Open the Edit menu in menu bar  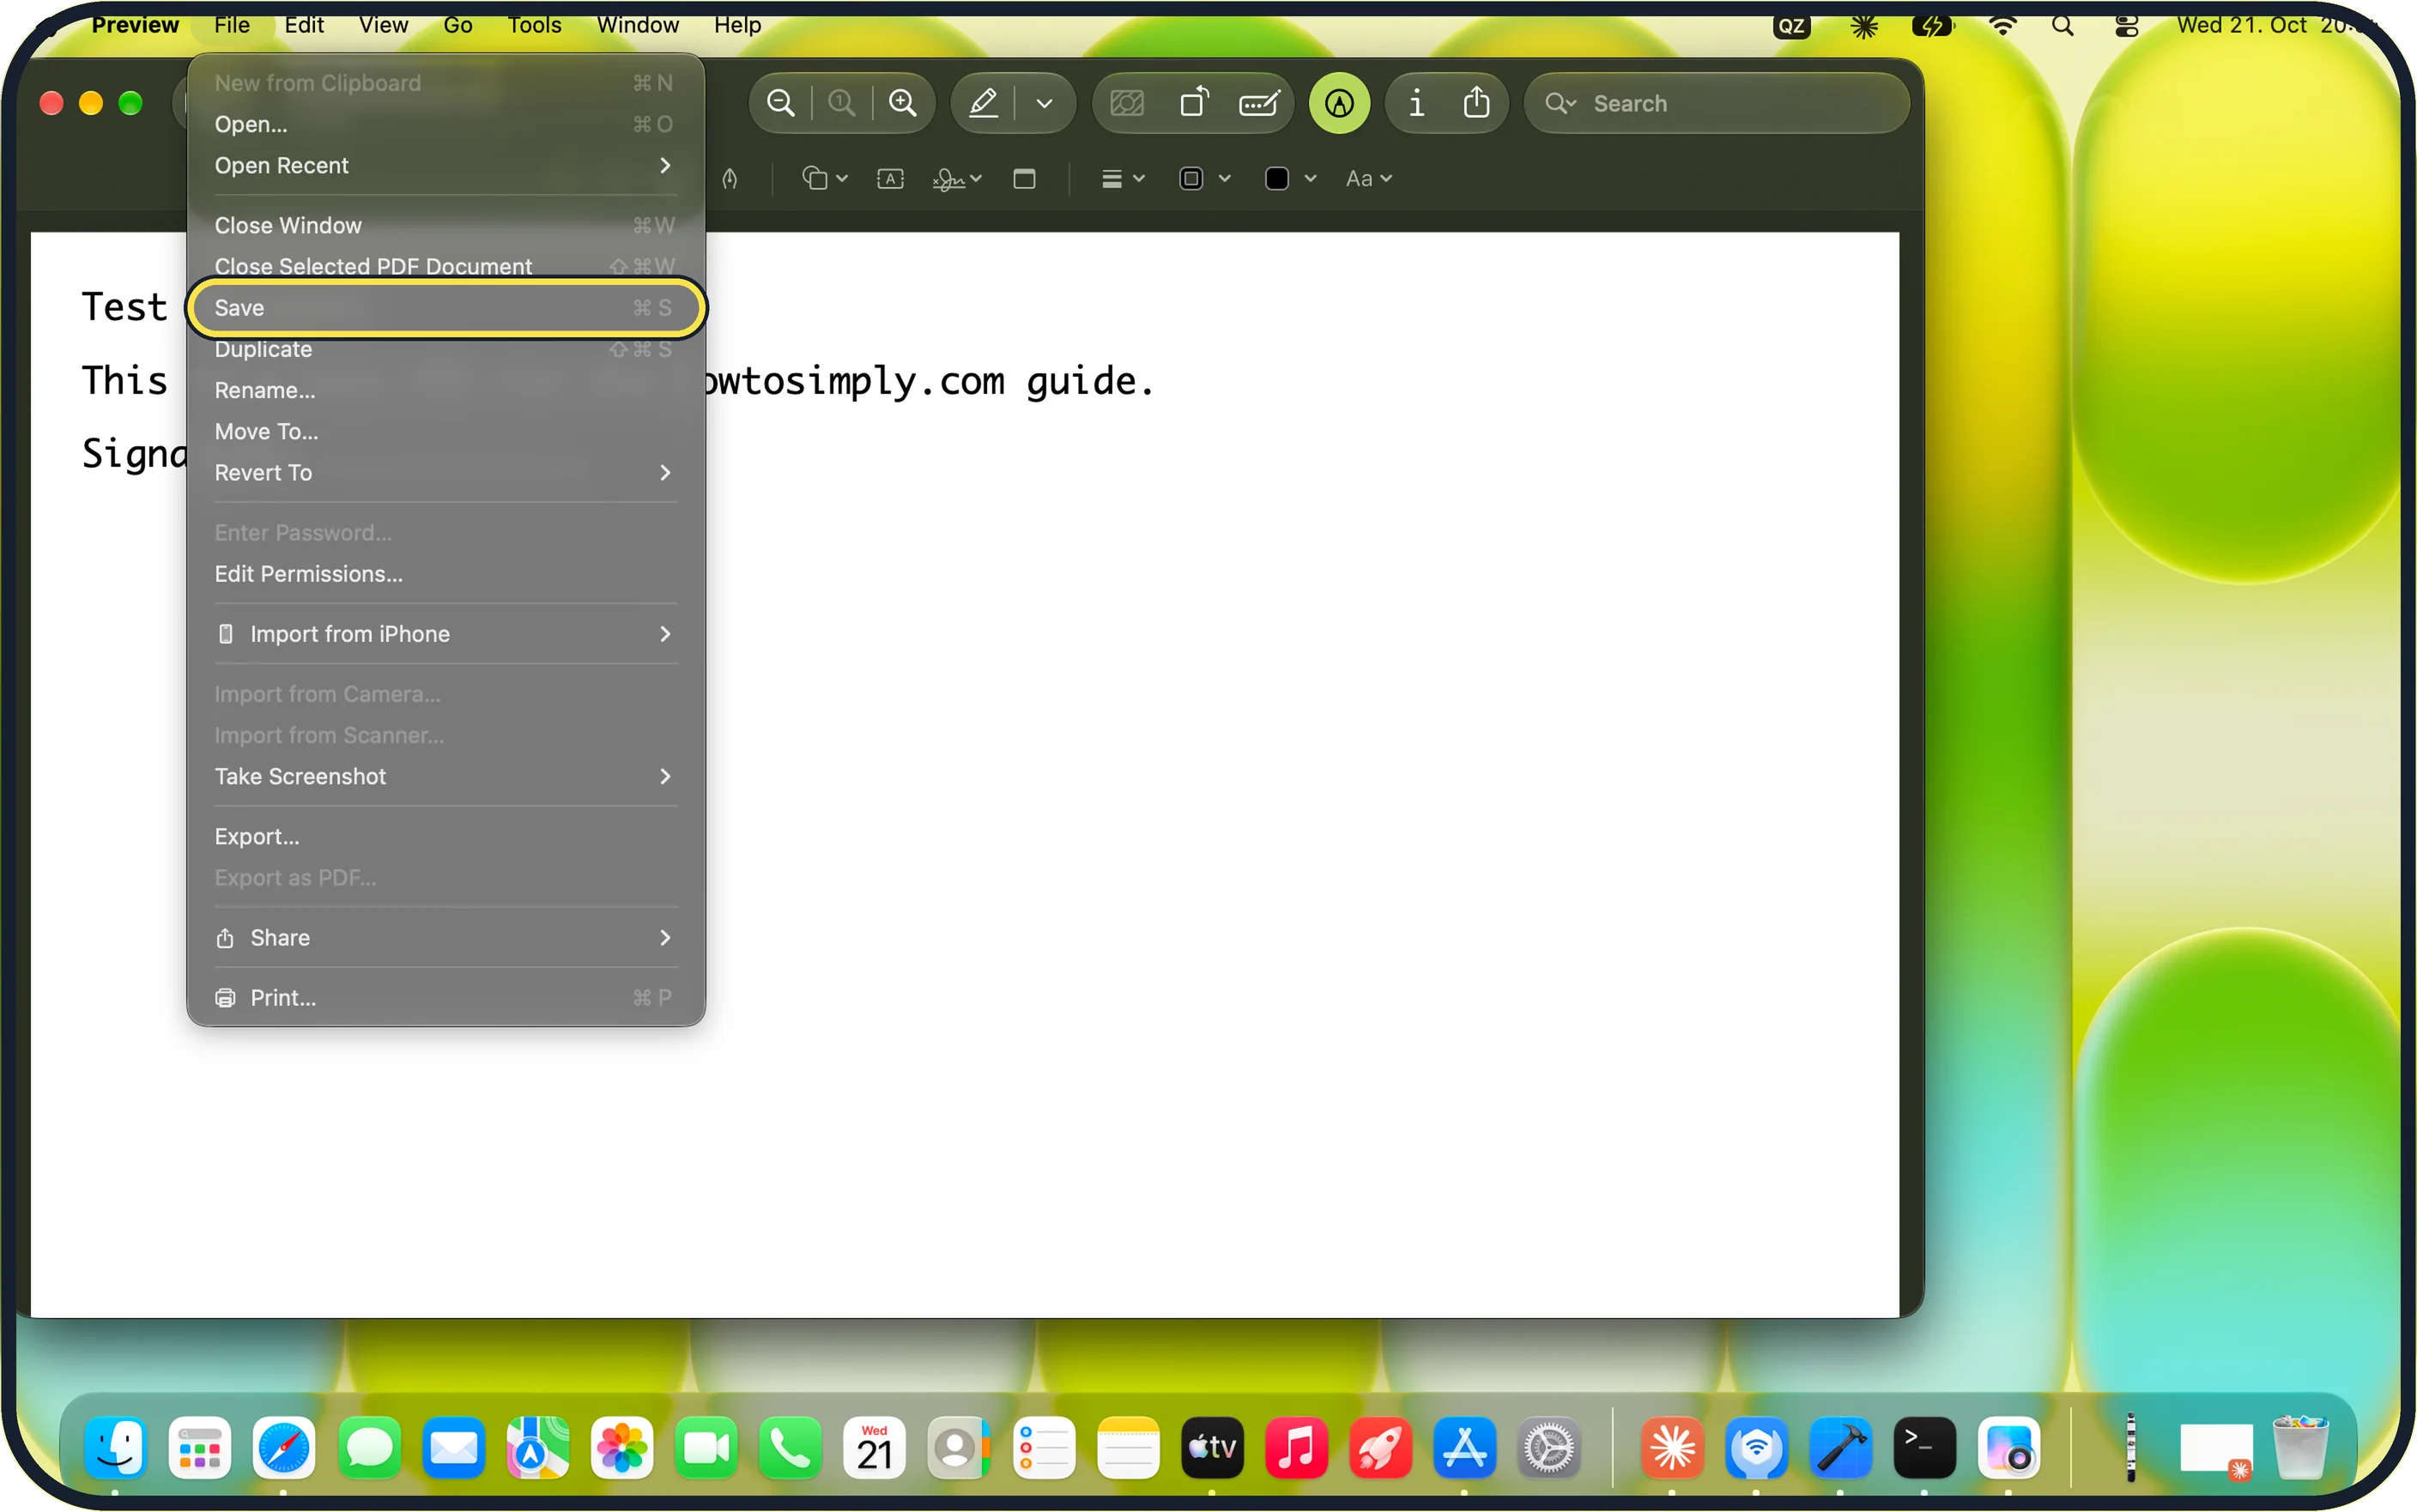[304, 25]
